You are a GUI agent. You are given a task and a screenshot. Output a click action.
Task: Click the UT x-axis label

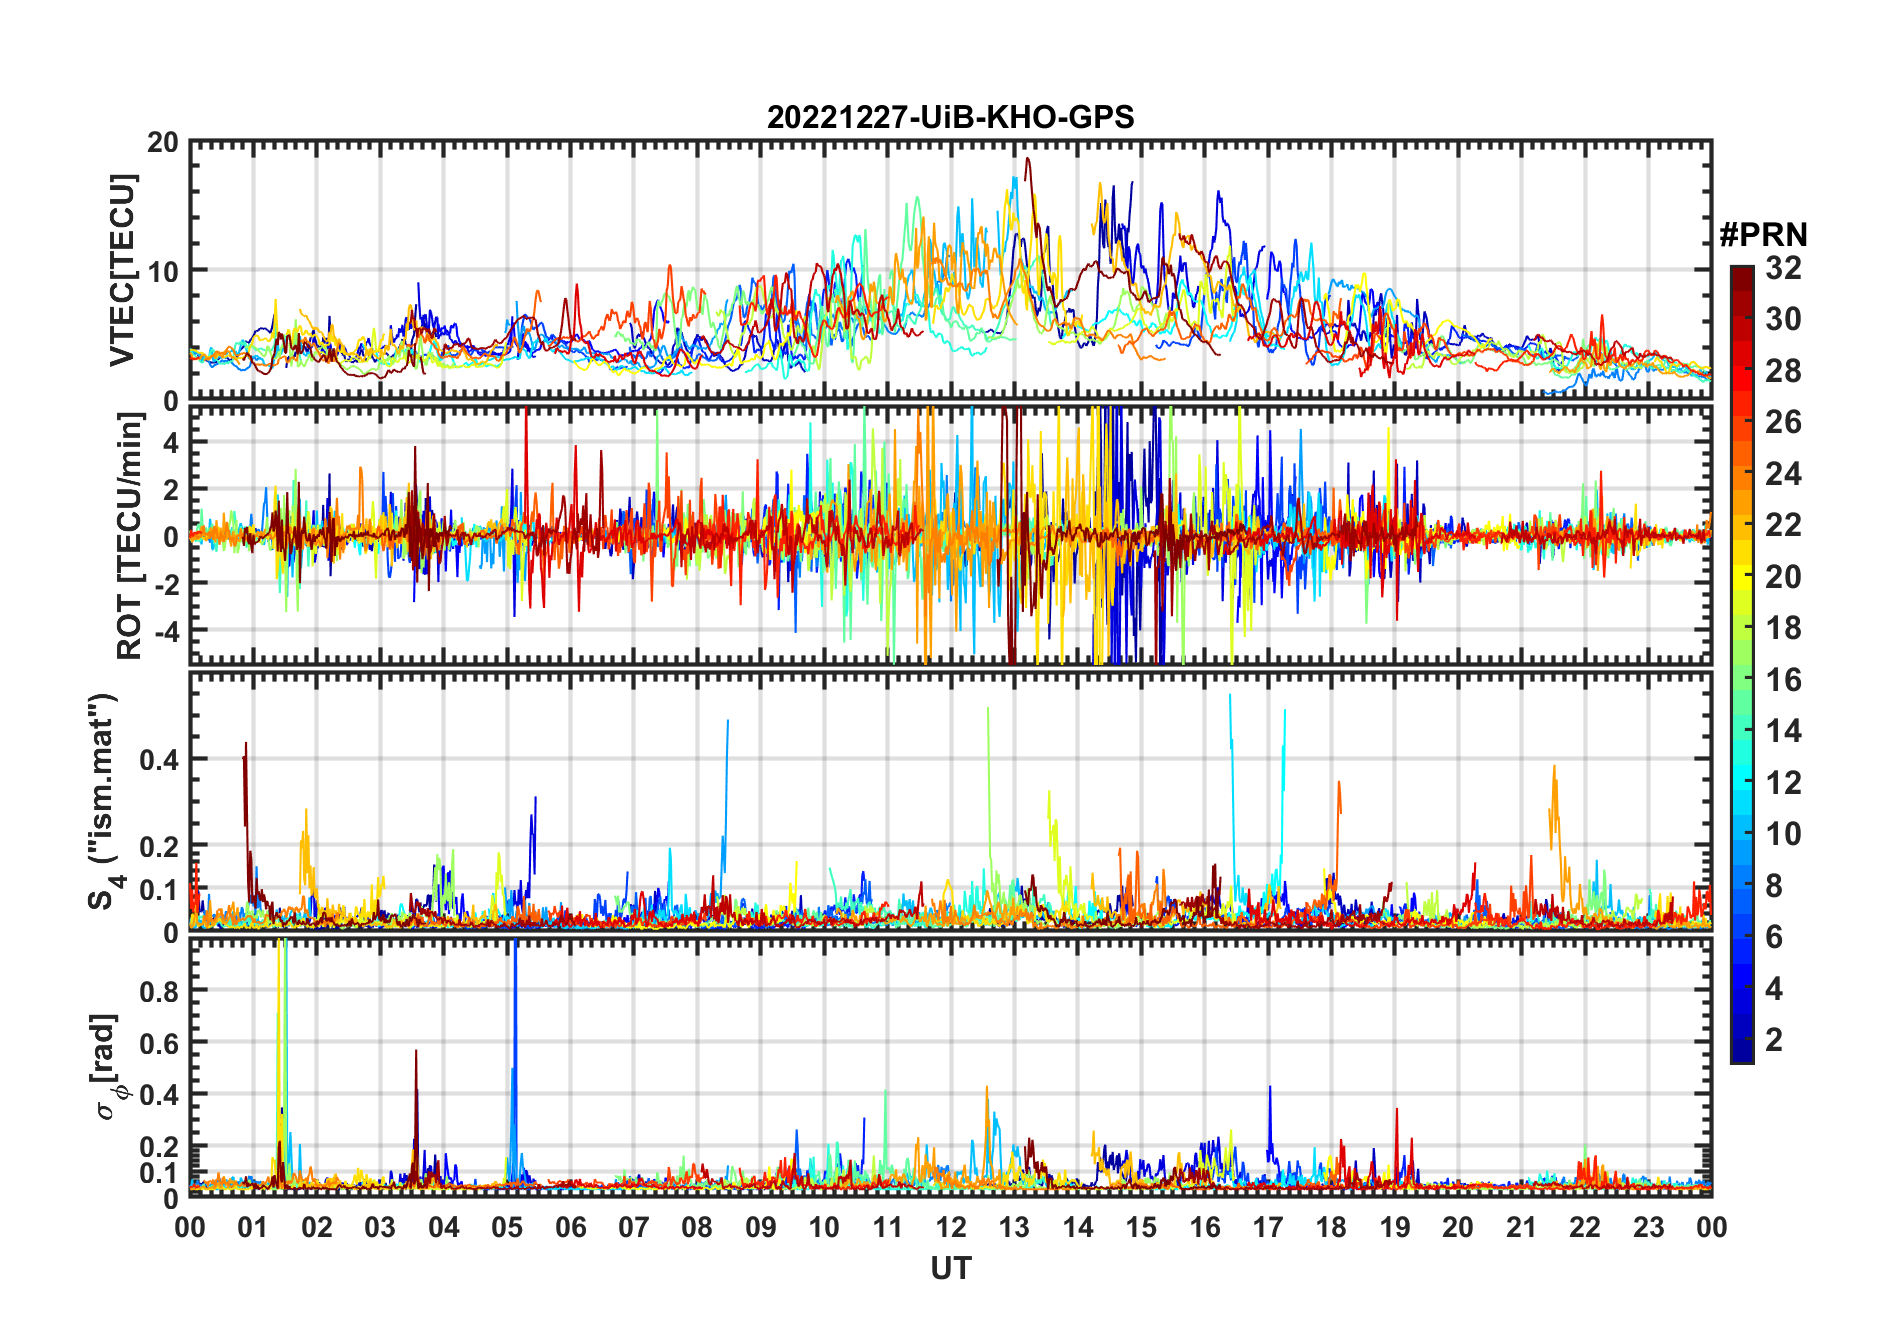pyautogui.click(x=950, y=1269)
